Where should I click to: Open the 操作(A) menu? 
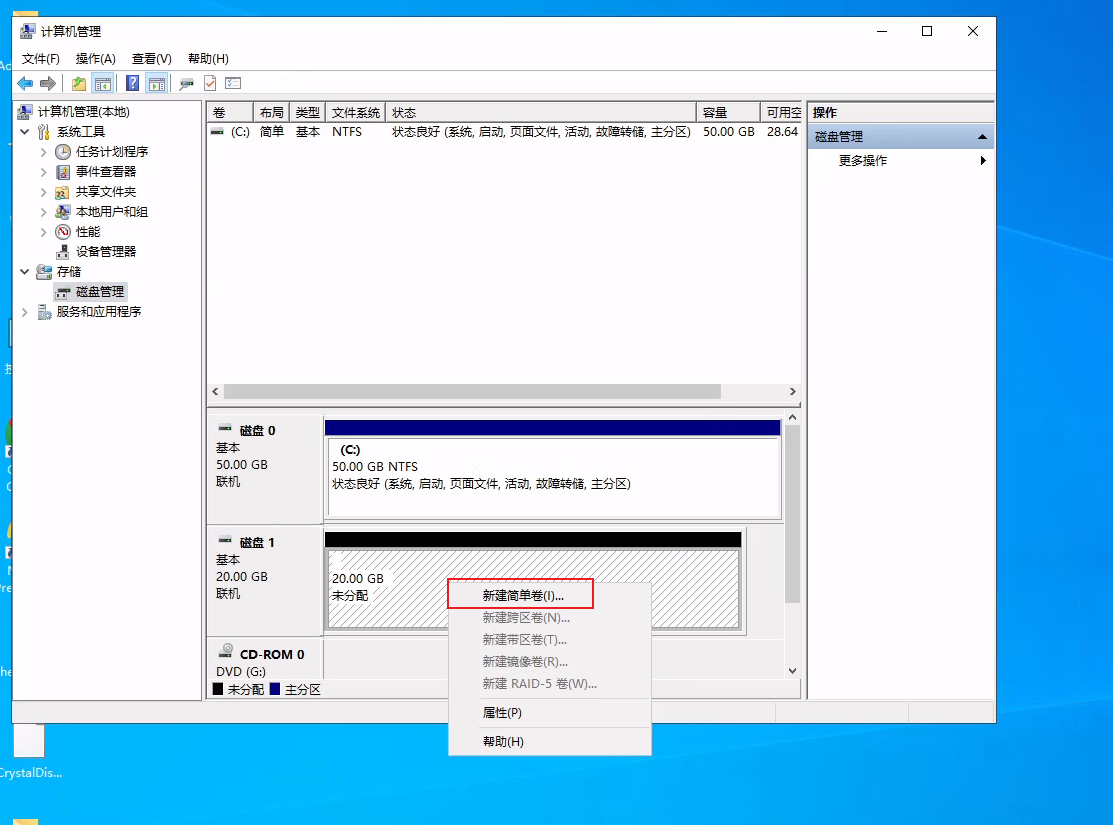click(96, 58)
